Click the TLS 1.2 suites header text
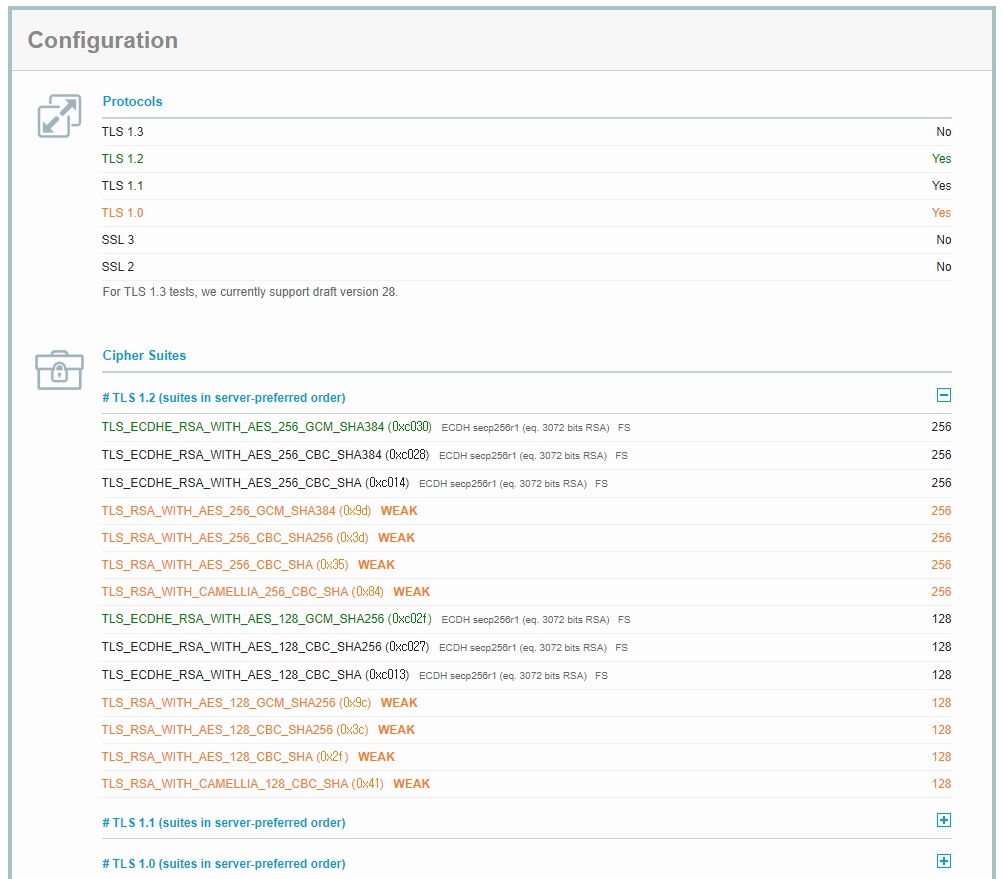Viewport: 1003px width, 879px height. coord(223,398)
